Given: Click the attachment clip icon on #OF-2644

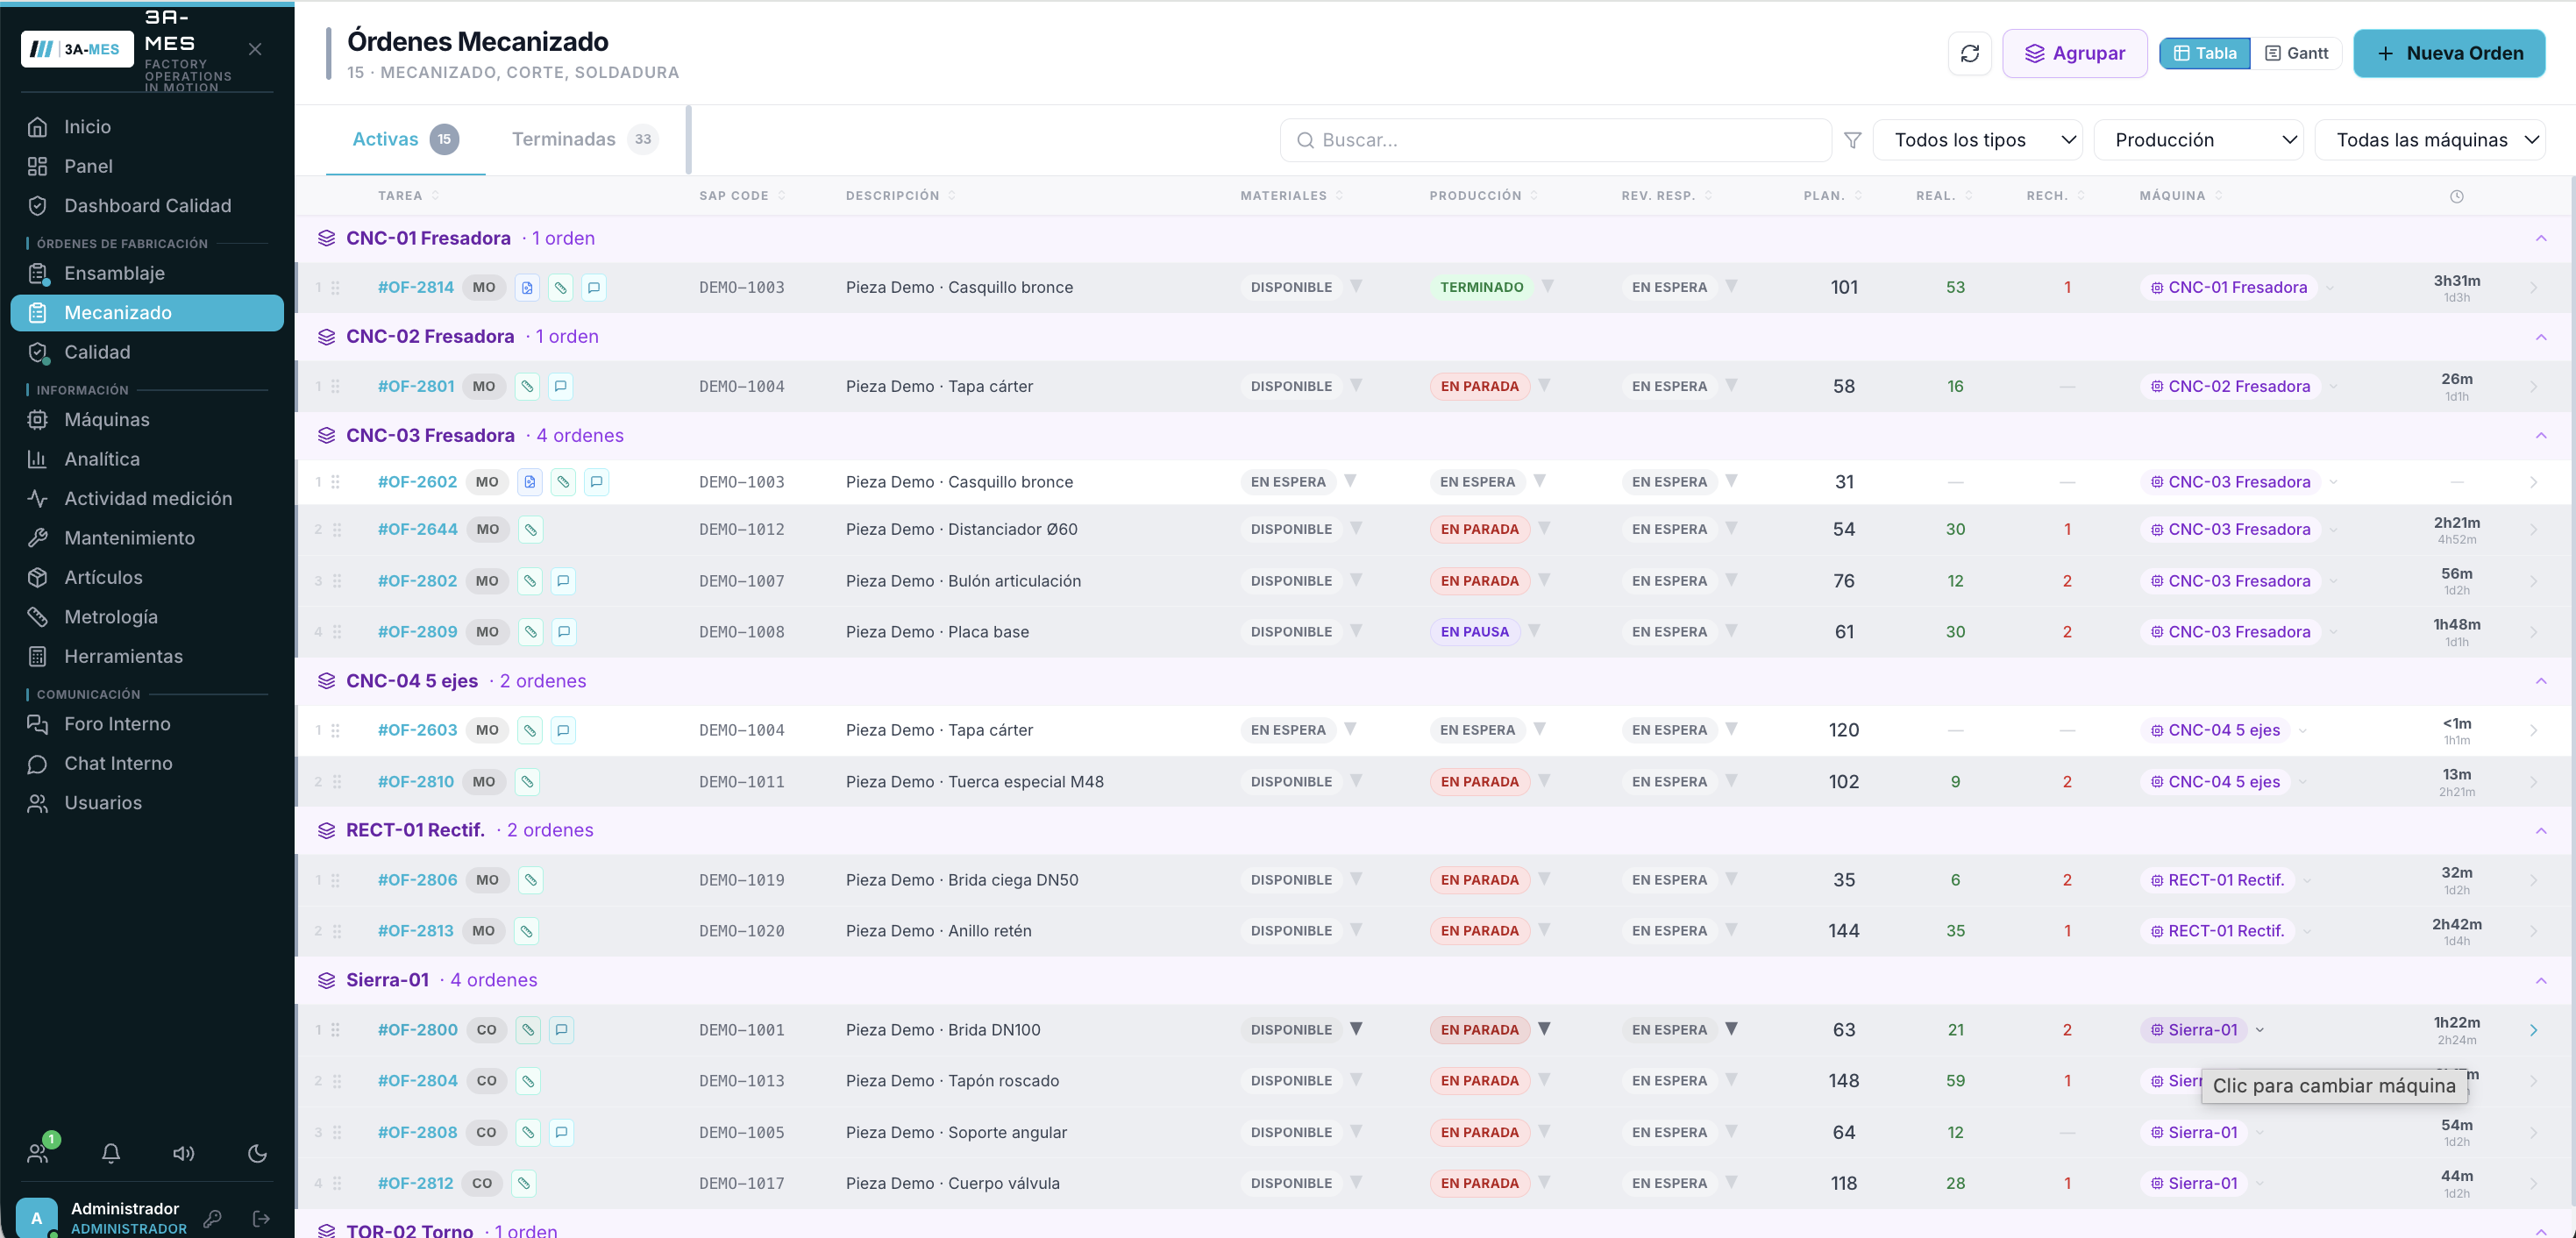Looking at the screenshot, I should [531, 529].
